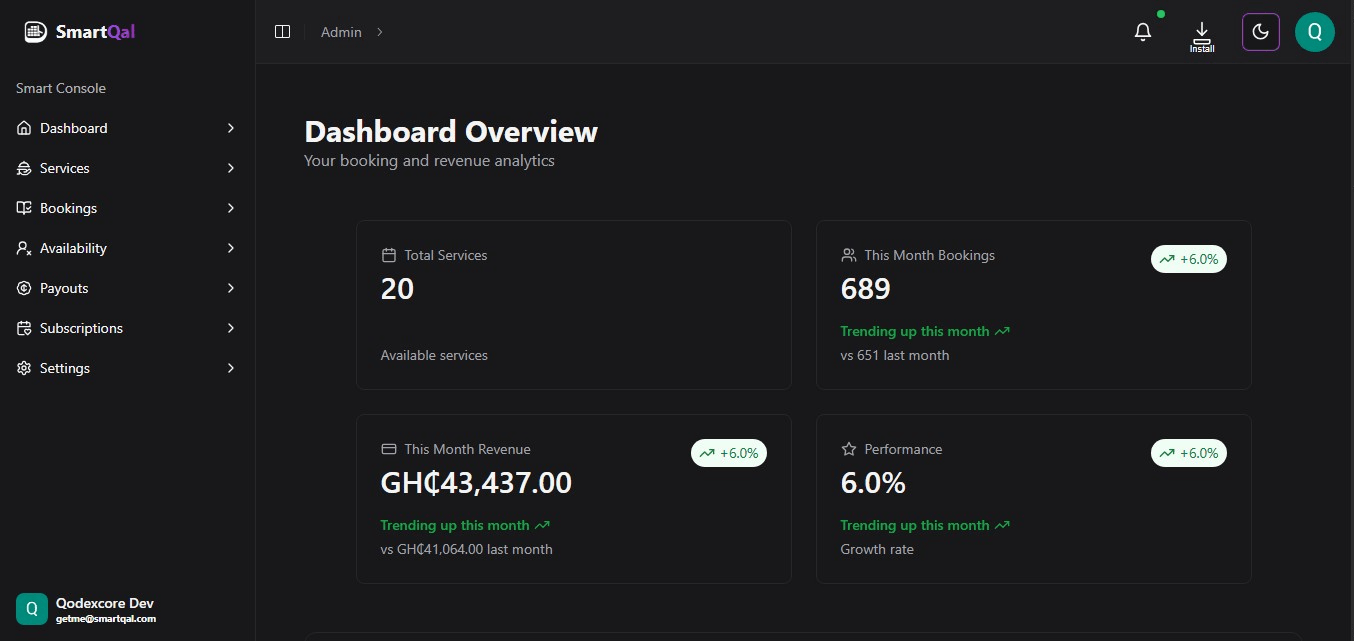The height and width of the screenshot is (641, 1354).
Task: Expand the Payouts section chevron
Action: point(231,288)
